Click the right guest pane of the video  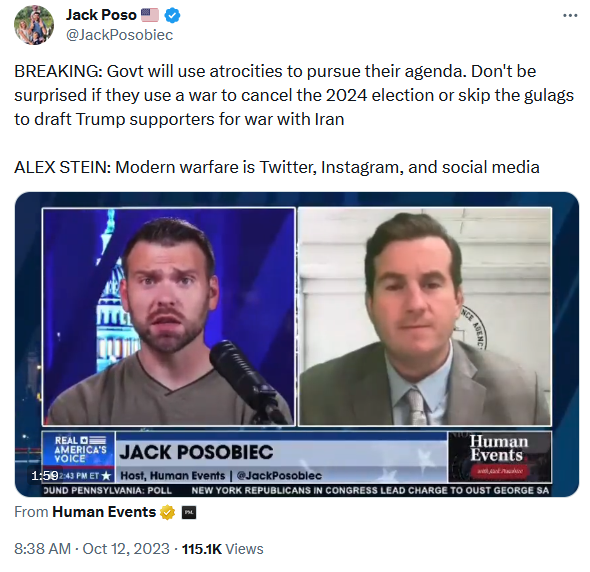425,316
